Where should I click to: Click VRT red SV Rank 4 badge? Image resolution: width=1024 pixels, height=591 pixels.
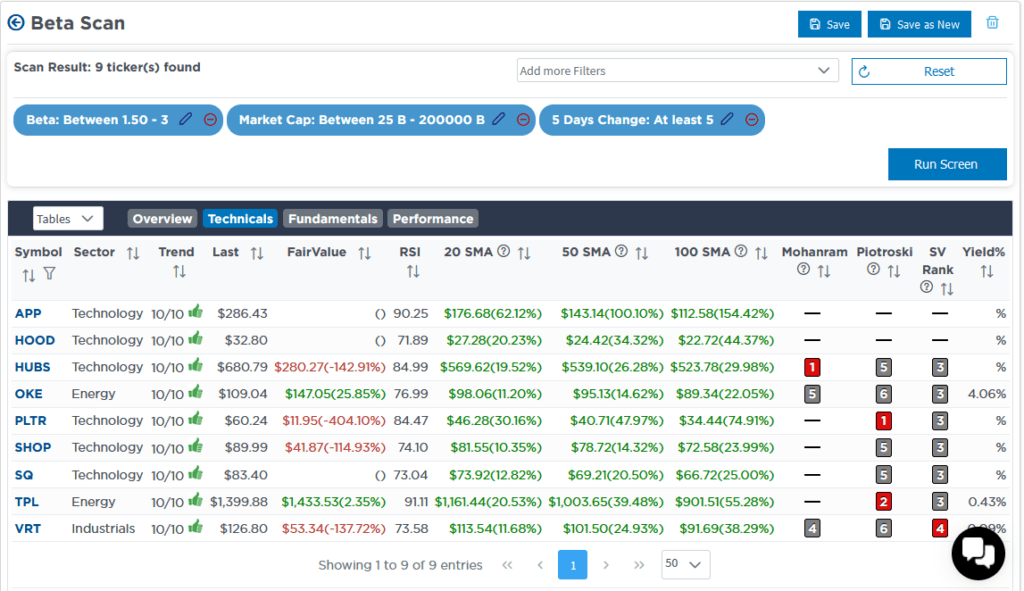[940, 528]
